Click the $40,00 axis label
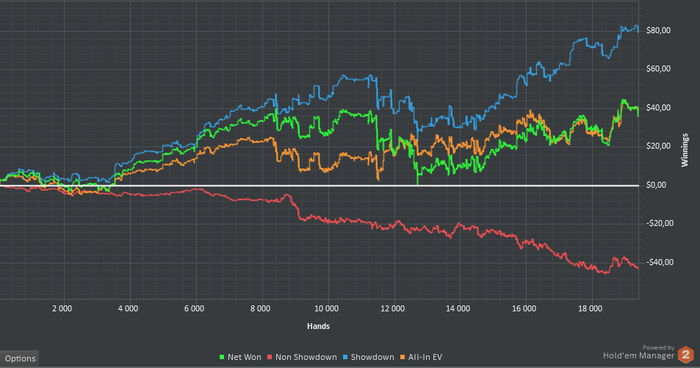This screenshot has width=700, height=368. tap(658, 108)
